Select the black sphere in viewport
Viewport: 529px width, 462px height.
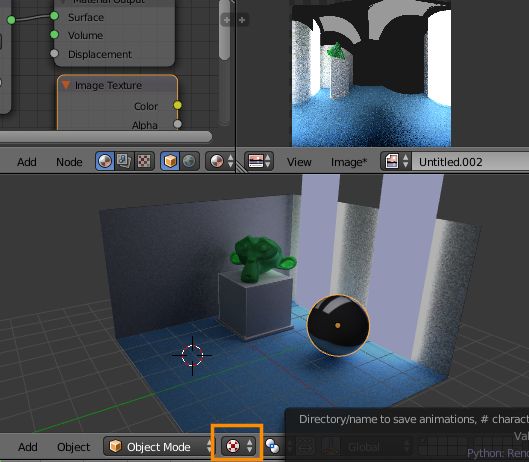[x=338, y=325]
